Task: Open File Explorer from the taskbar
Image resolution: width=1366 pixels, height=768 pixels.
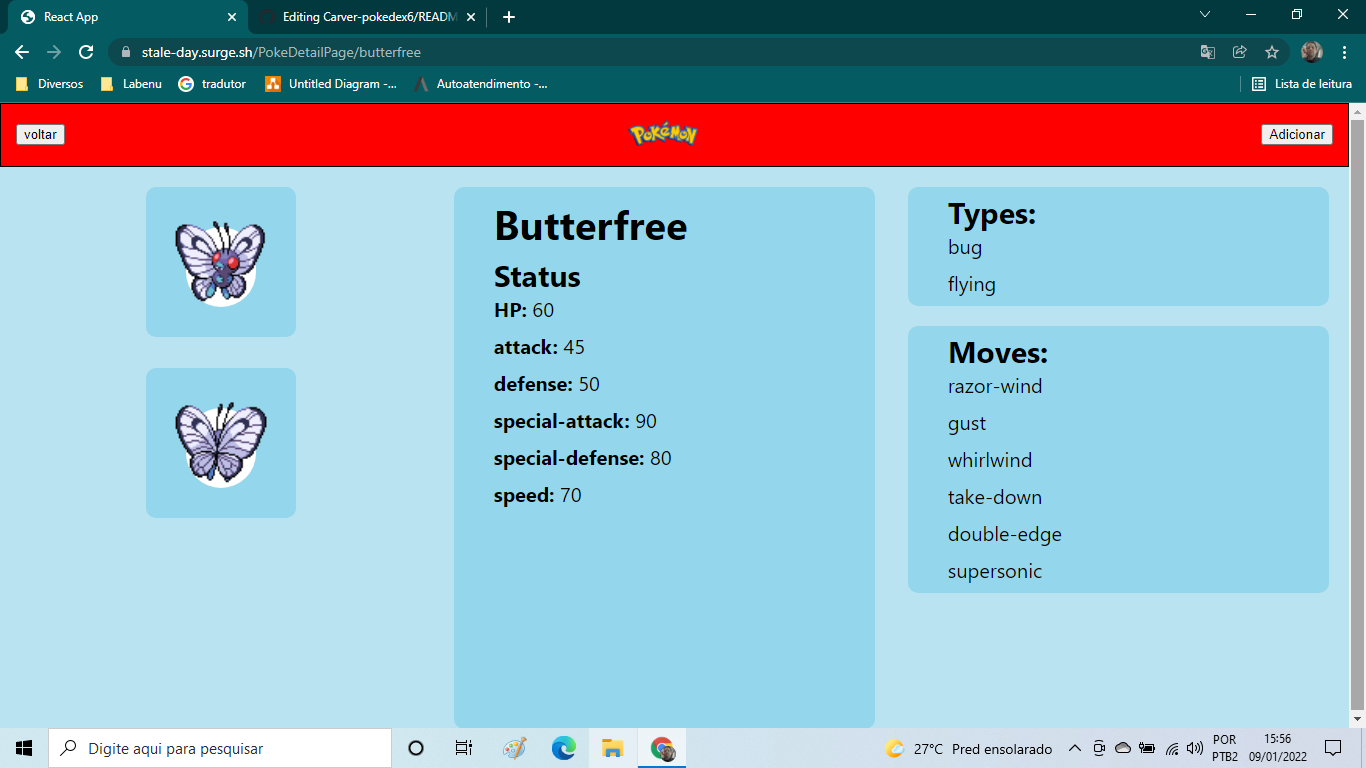Action: [x=613, y=748]
